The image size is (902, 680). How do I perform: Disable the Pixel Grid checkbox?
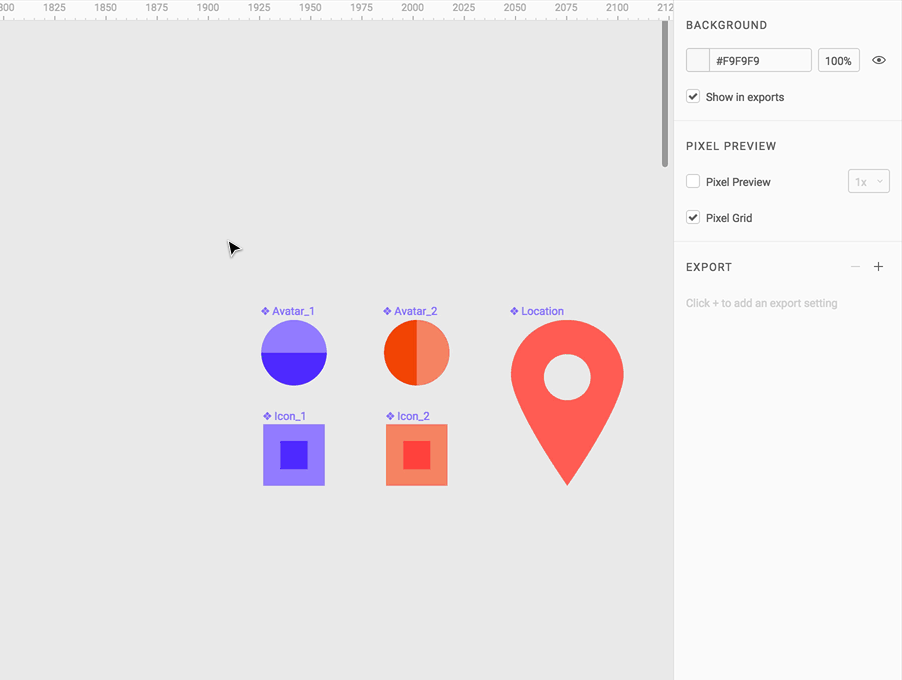tap(693, 217)
